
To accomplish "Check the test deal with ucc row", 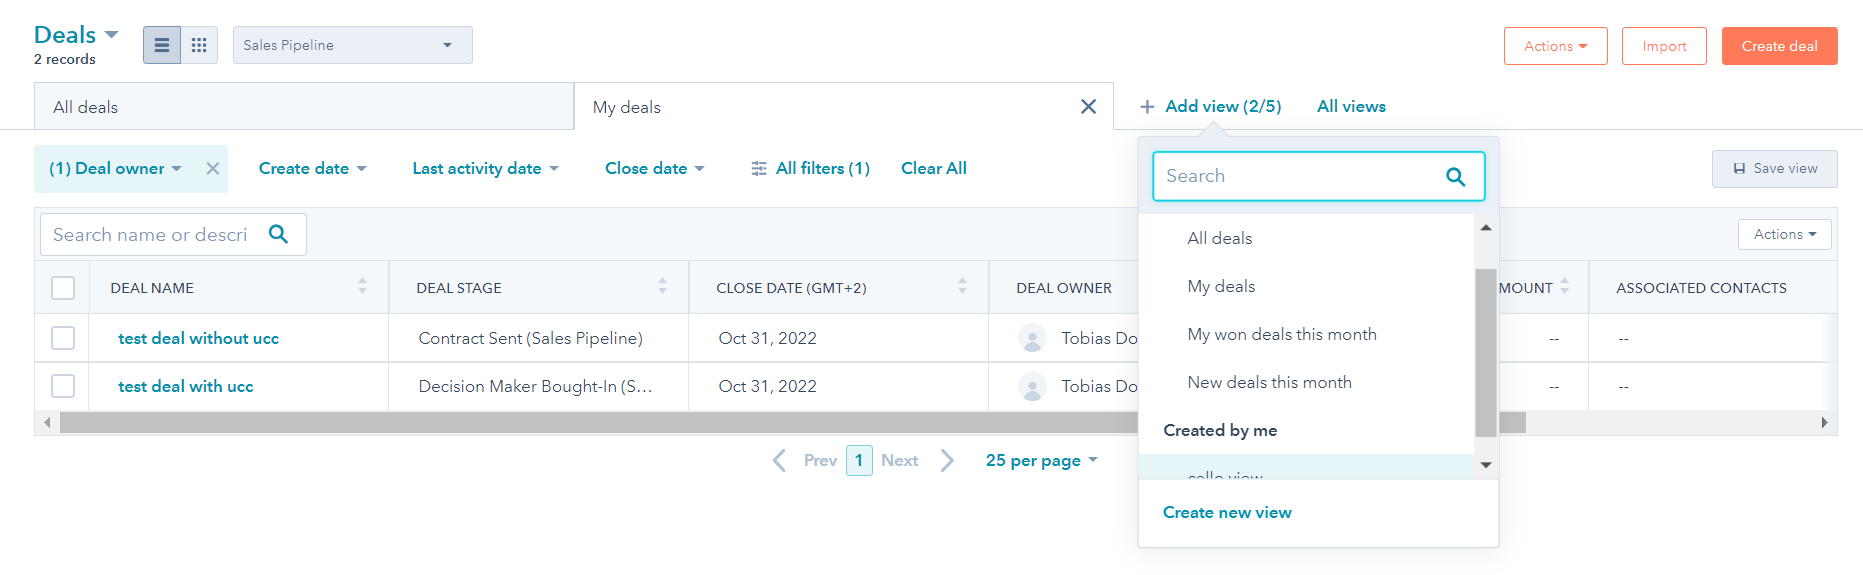I will (63, 386).
